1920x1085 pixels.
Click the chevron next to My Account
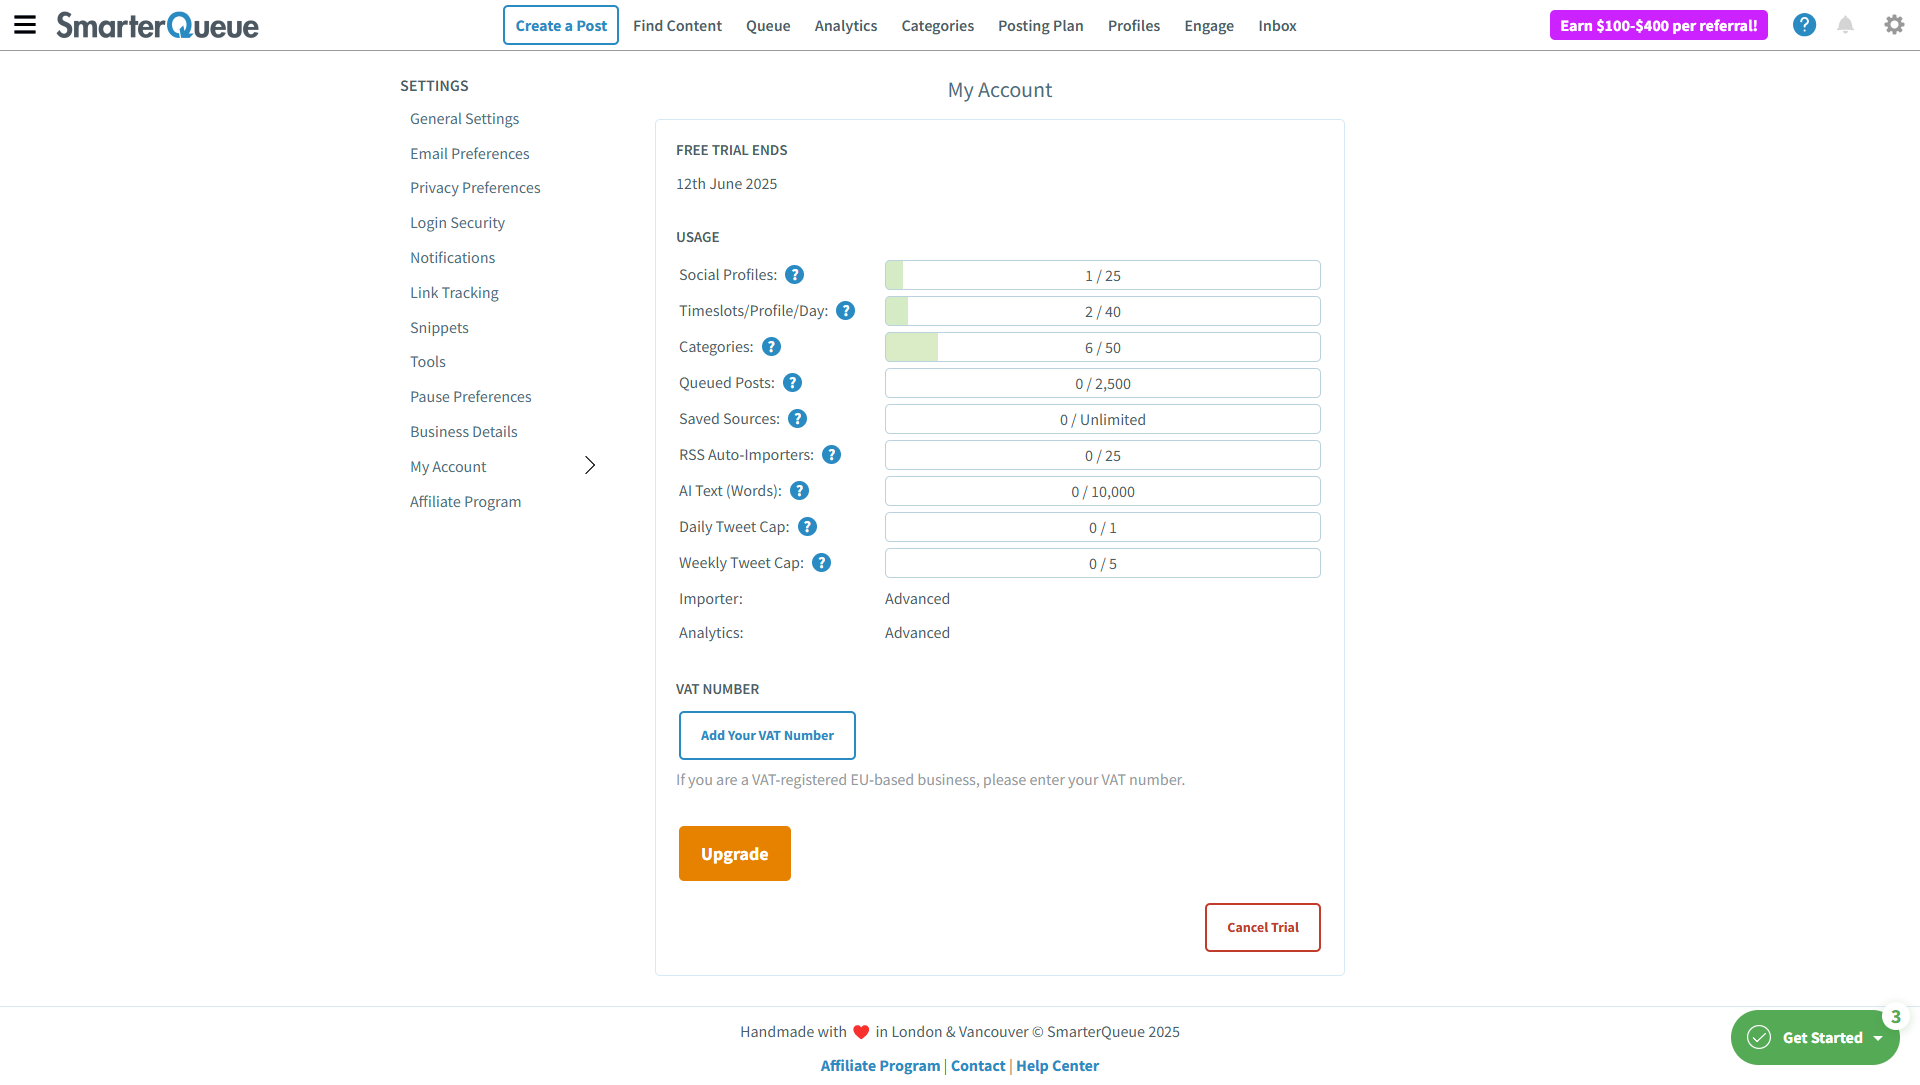coord(590,466)
